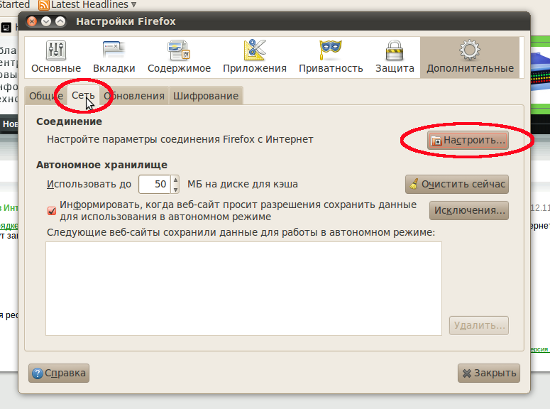Image resolution: width=550 pixels, height=409 pixels.
Task: Click the Соединение section heading
Action: click(69, 122)
